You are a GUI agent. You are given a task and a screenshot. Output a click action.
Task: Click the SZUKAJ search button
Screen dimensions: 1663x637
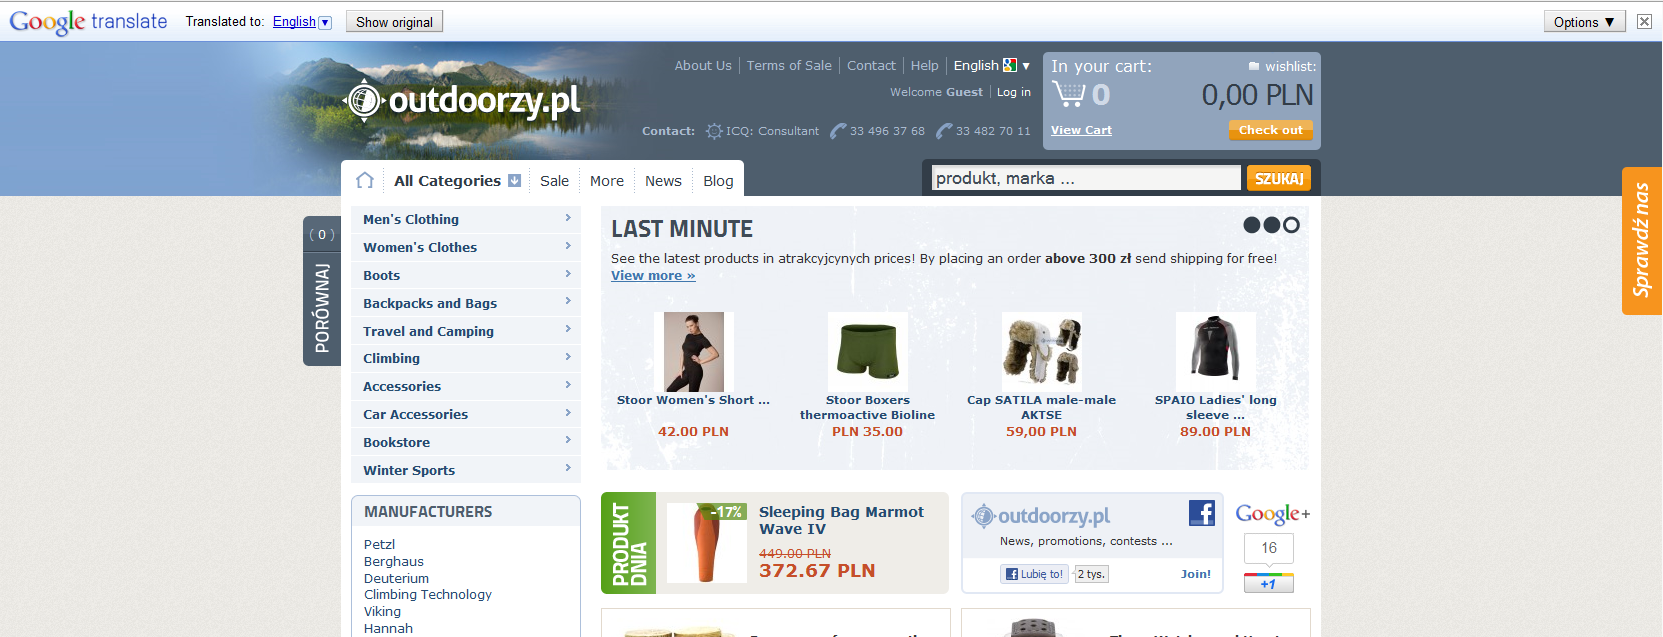[x=1279, y=178]
